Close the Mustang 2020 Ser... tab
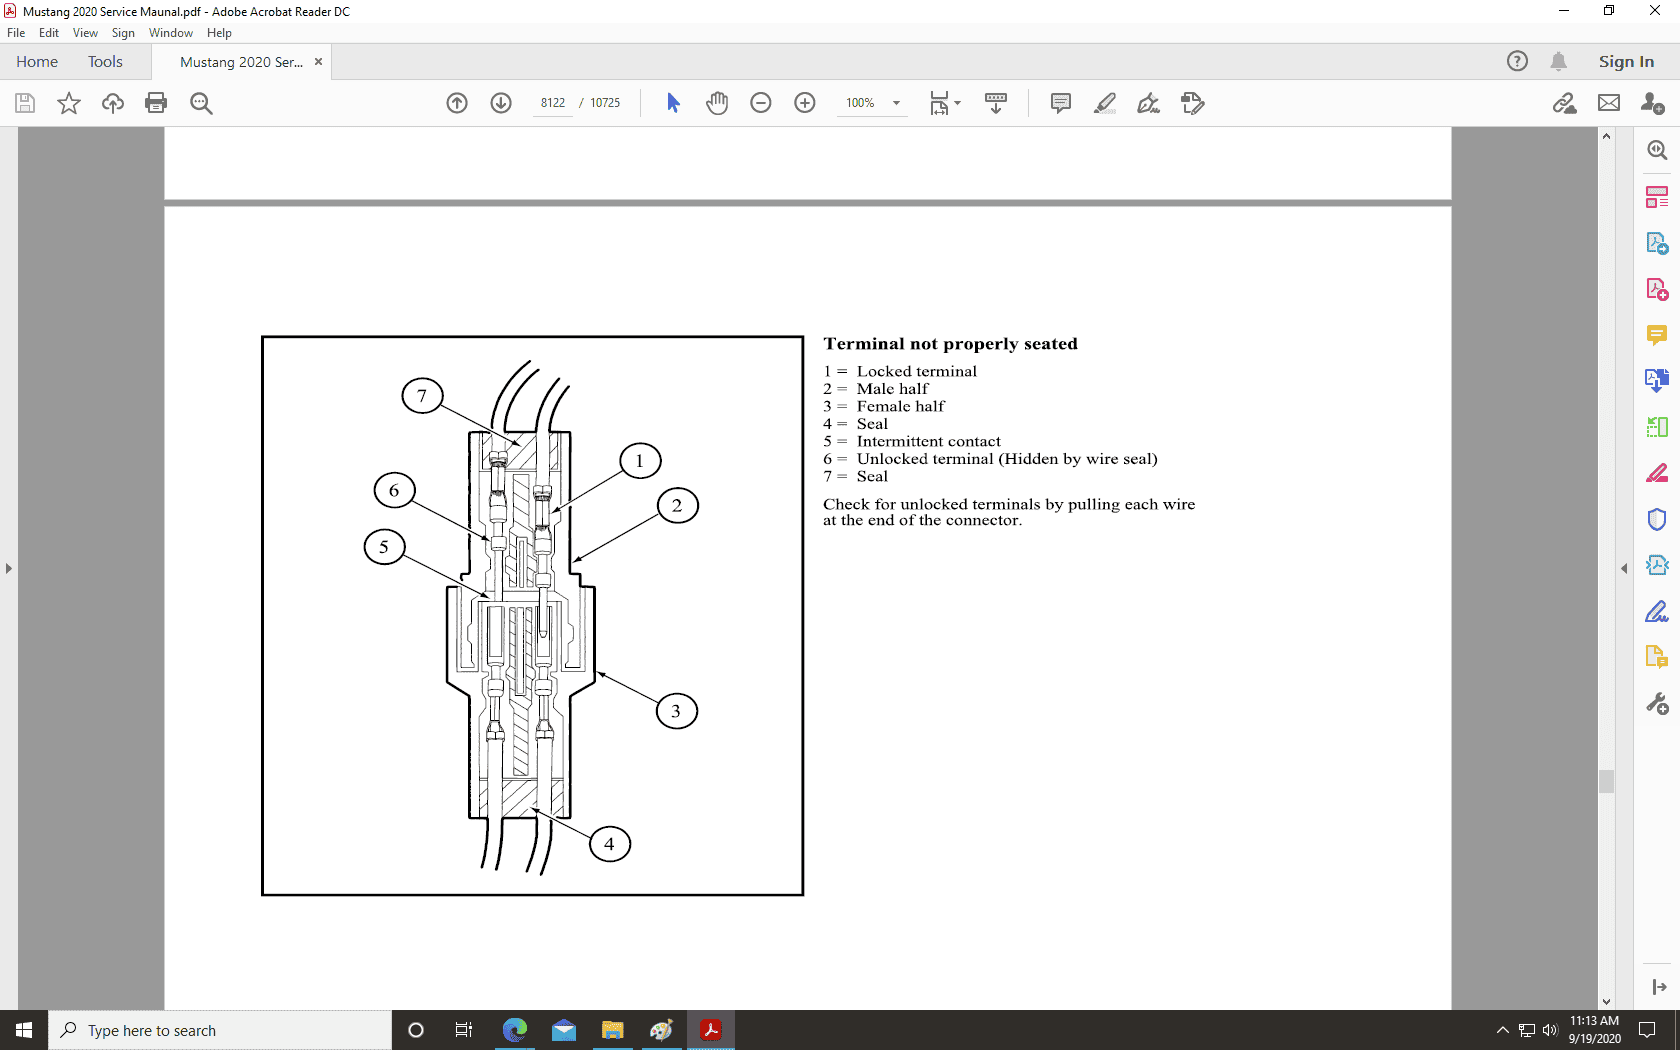The image size is (1680, 1050). coord(318,62)
